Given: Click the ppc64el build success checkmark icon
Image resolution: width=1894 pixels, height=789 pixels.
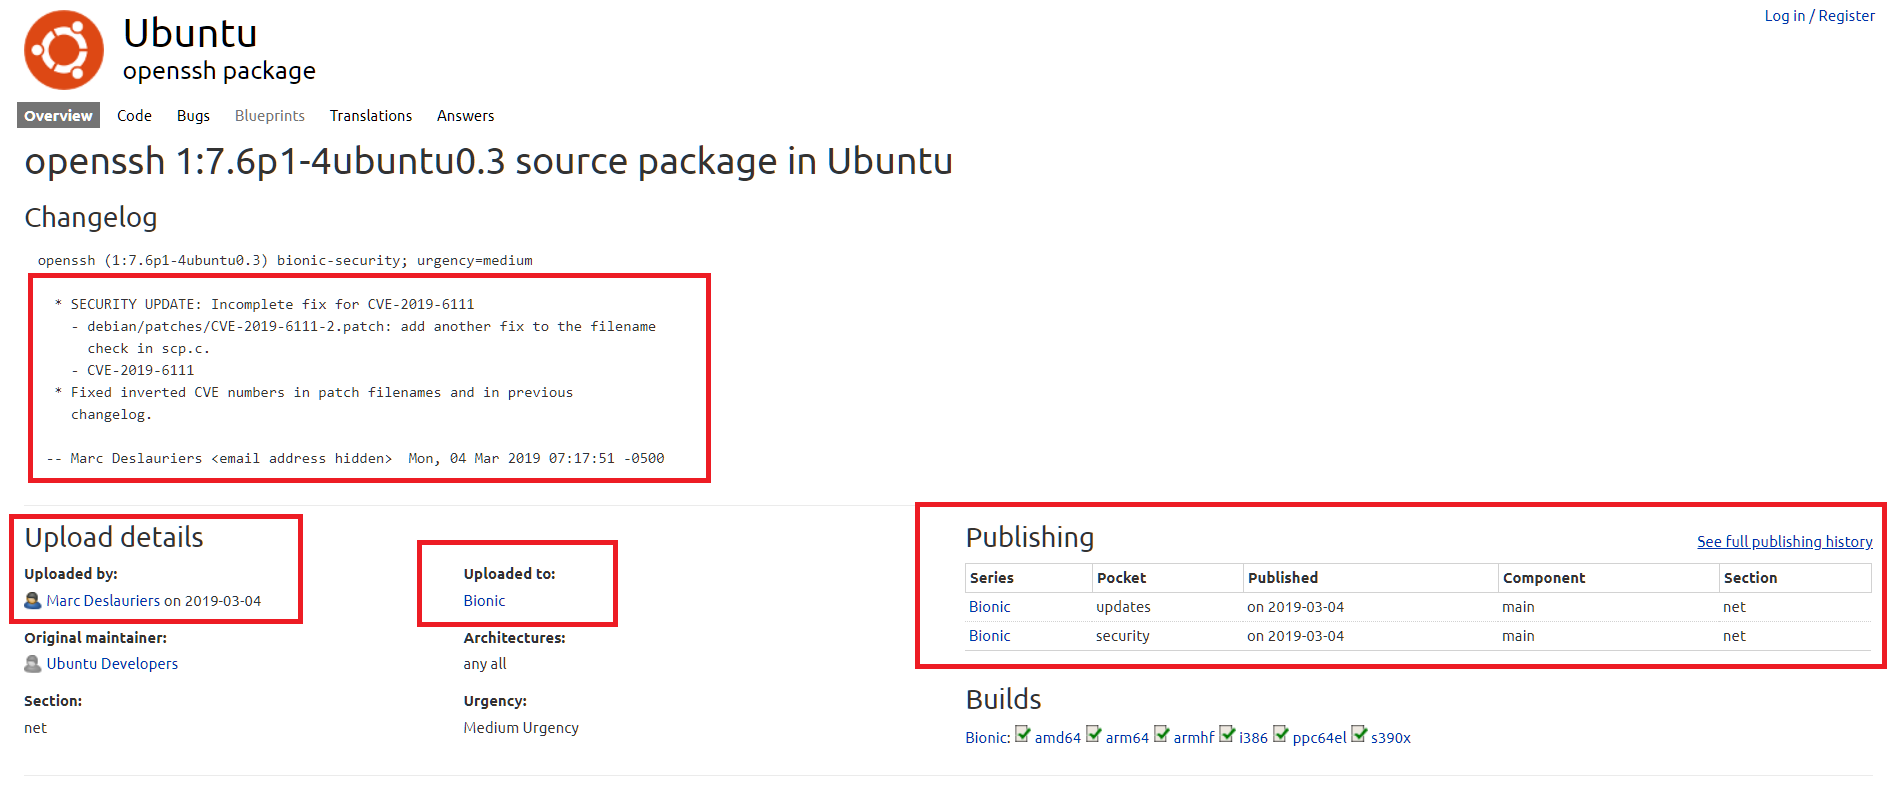Looking at the screenshot, I should 1281,735.
